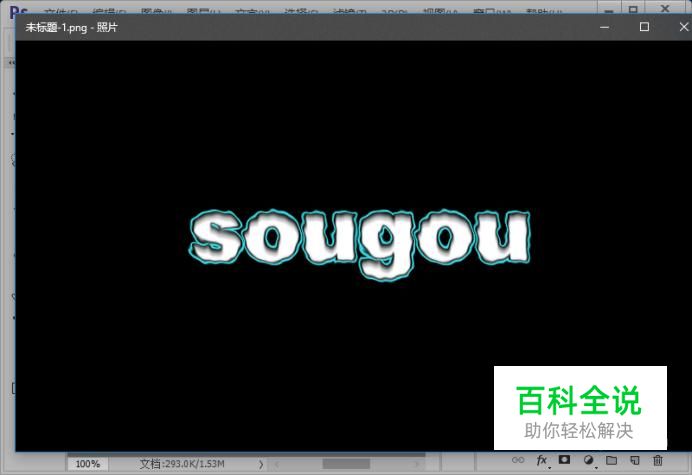Delete layer with the trash icon

tap(658, 460)
